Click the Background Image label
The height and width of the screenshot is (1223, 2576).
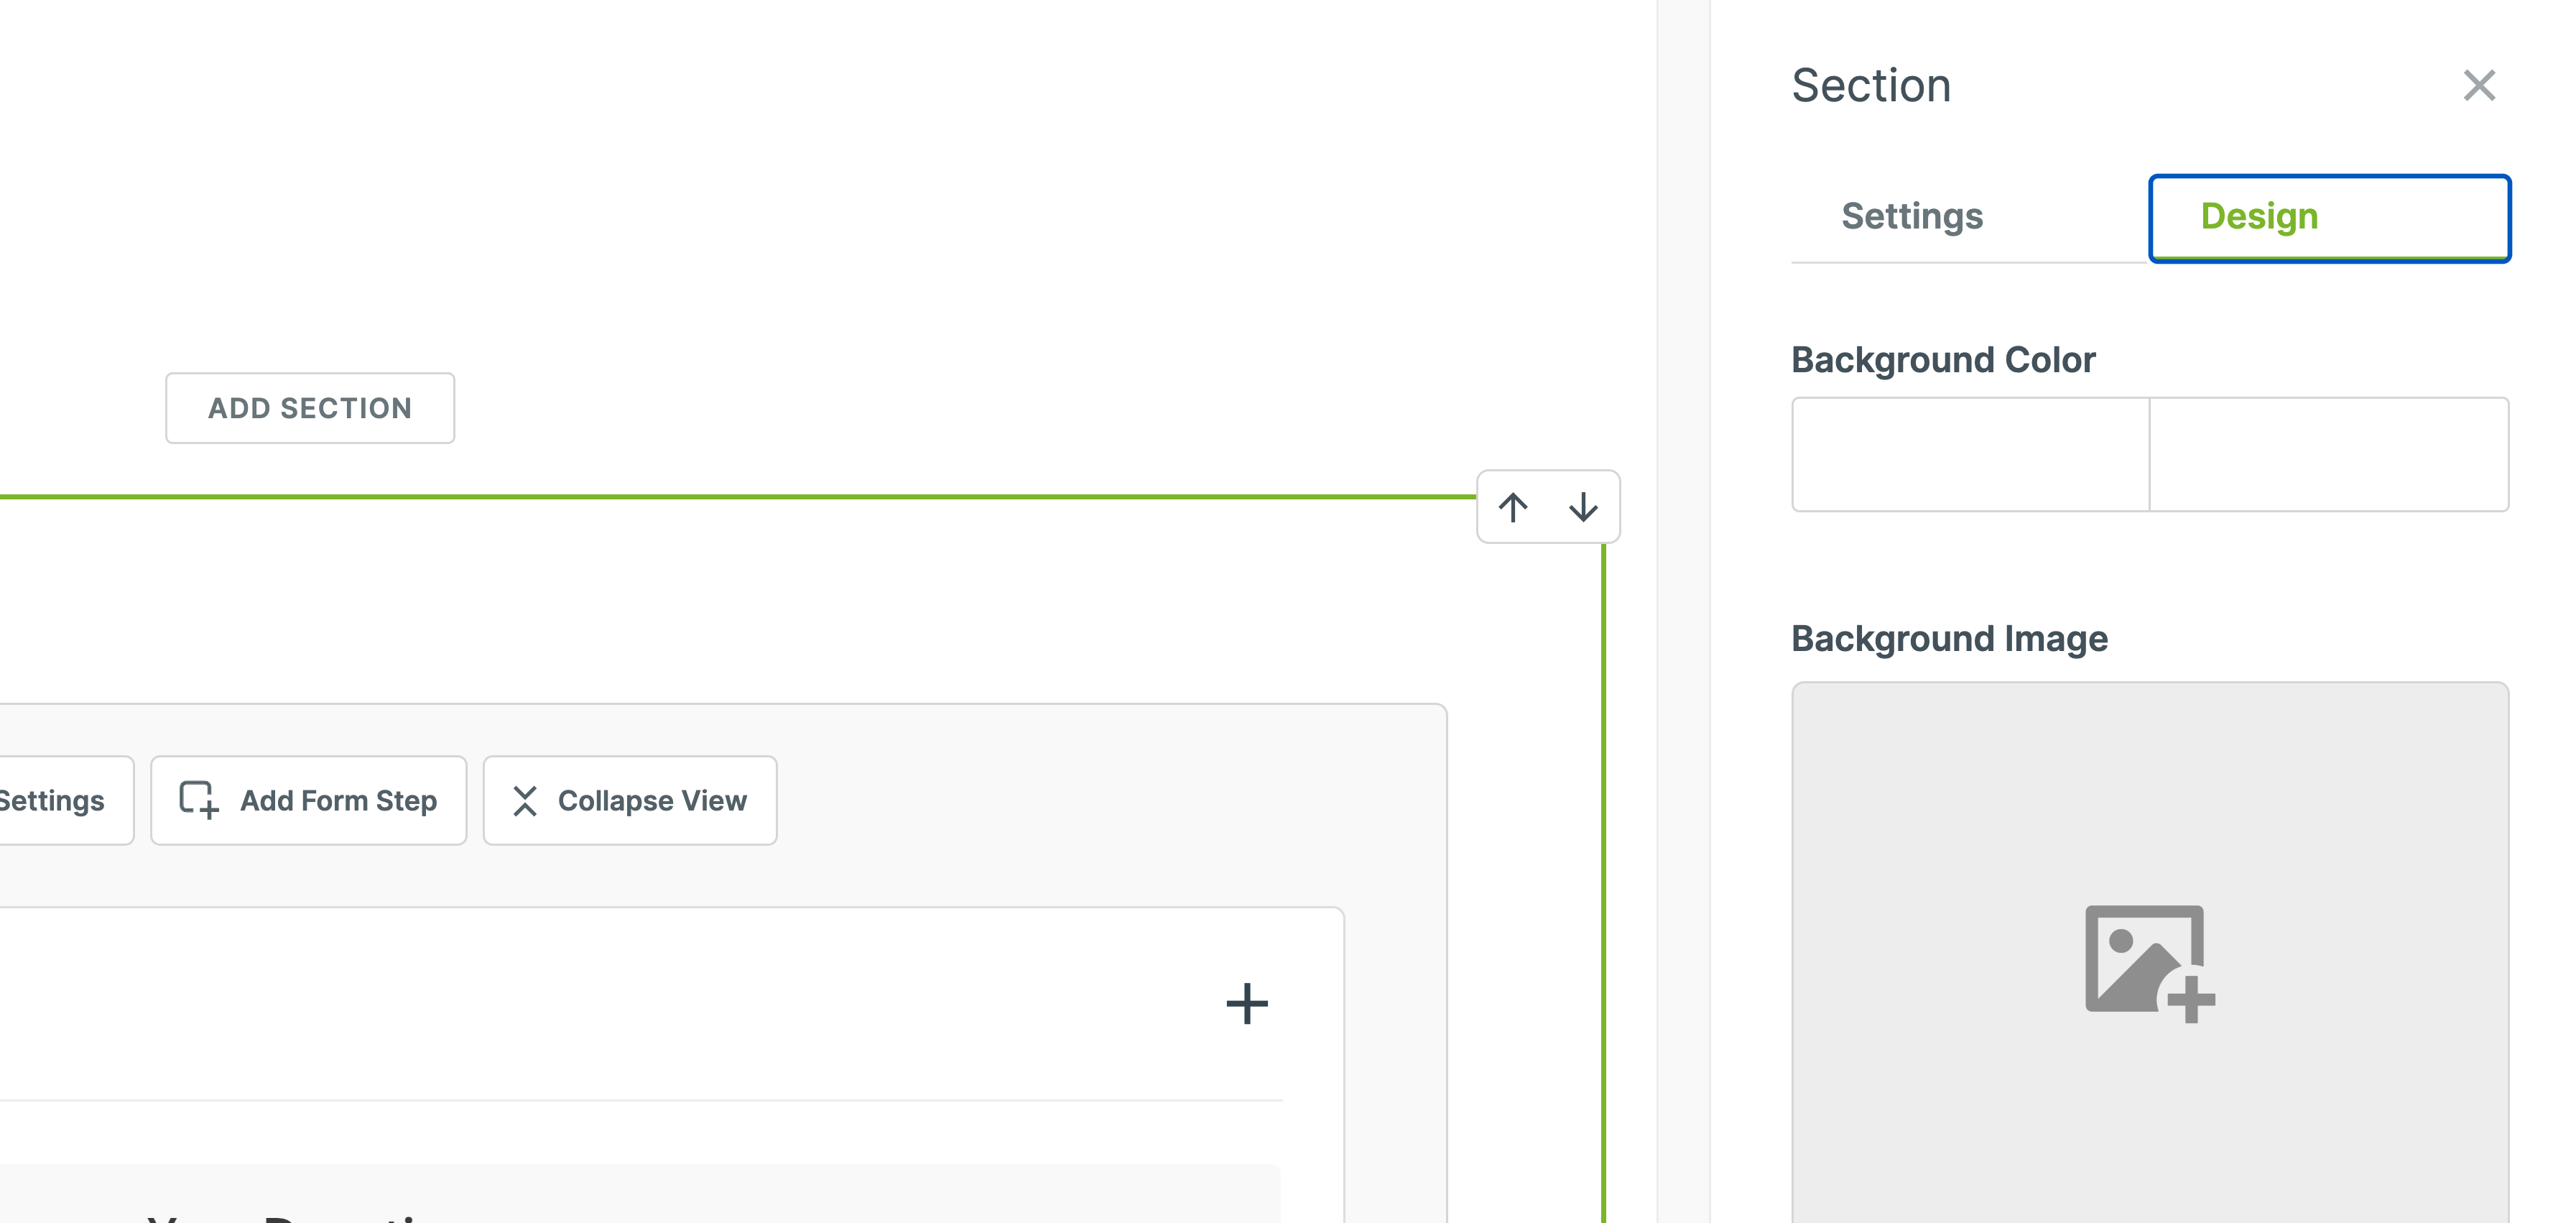pos(1948,638)
